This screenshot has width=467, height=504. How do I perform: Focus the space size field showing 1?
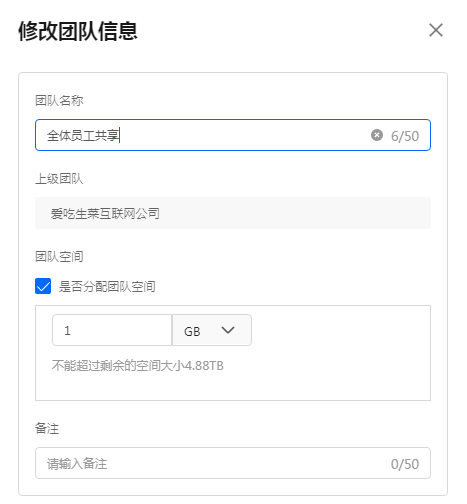[x=112, y=330]
